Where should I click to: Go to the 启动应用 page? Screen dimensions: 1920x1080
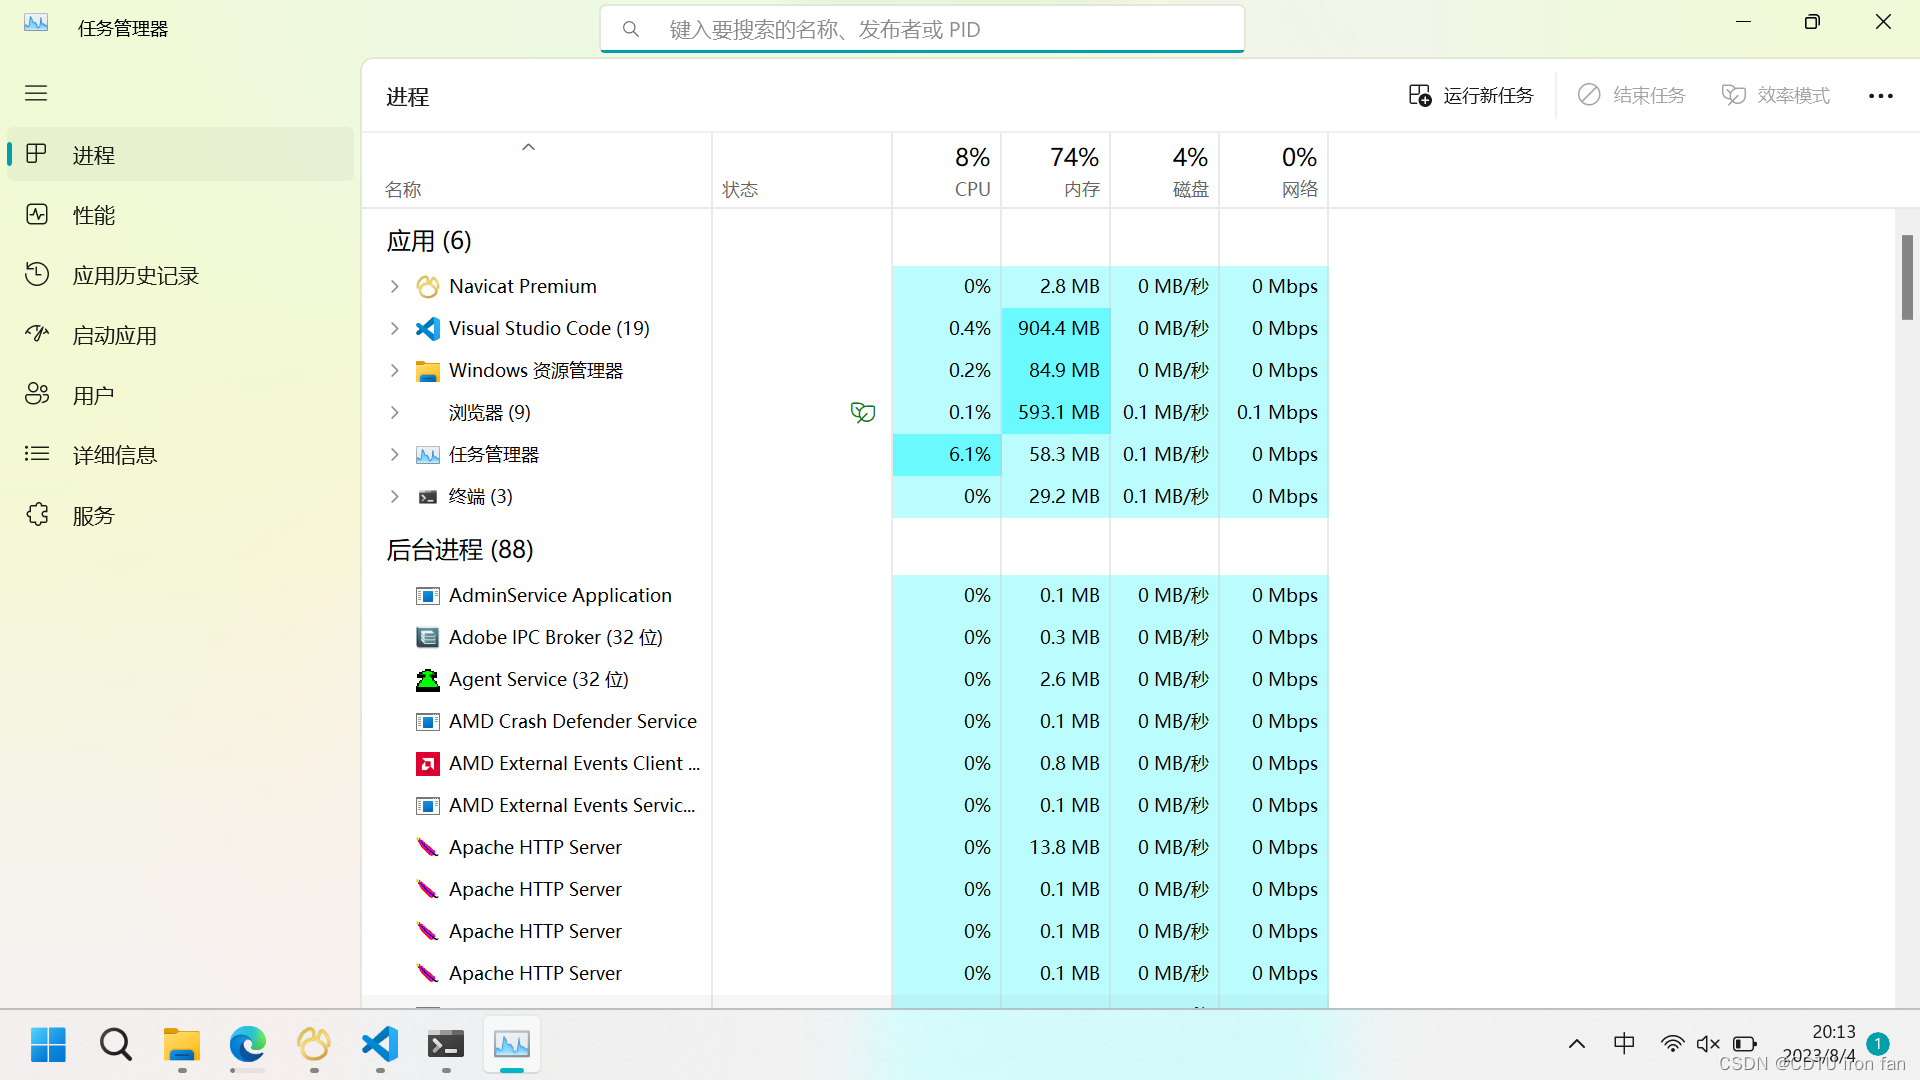coord(181,335)
